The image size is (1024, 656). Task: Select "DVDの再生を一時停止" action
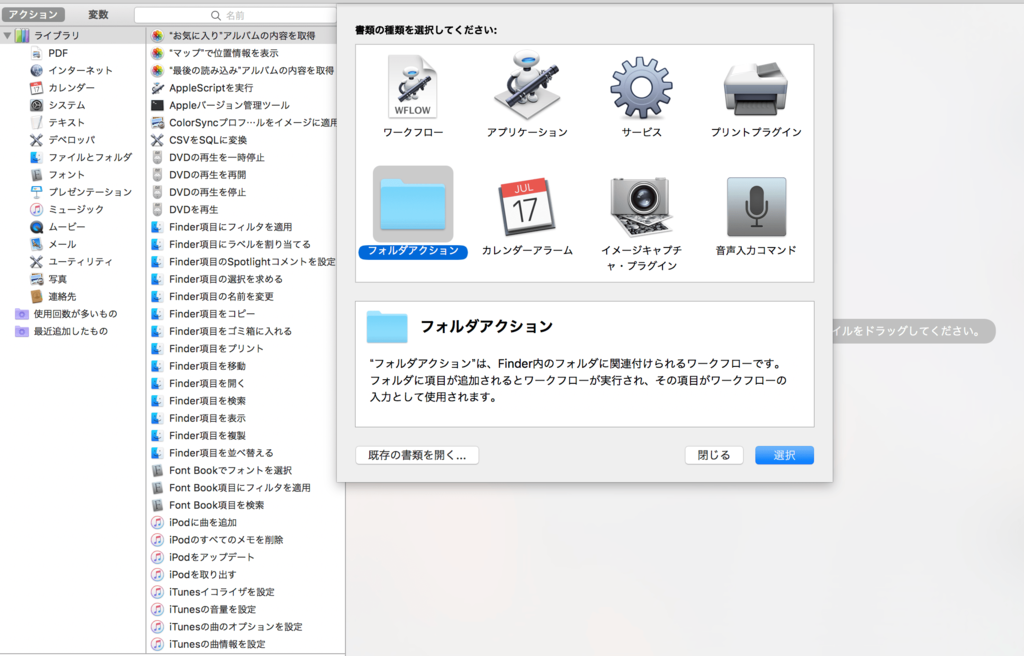point(216,157)
